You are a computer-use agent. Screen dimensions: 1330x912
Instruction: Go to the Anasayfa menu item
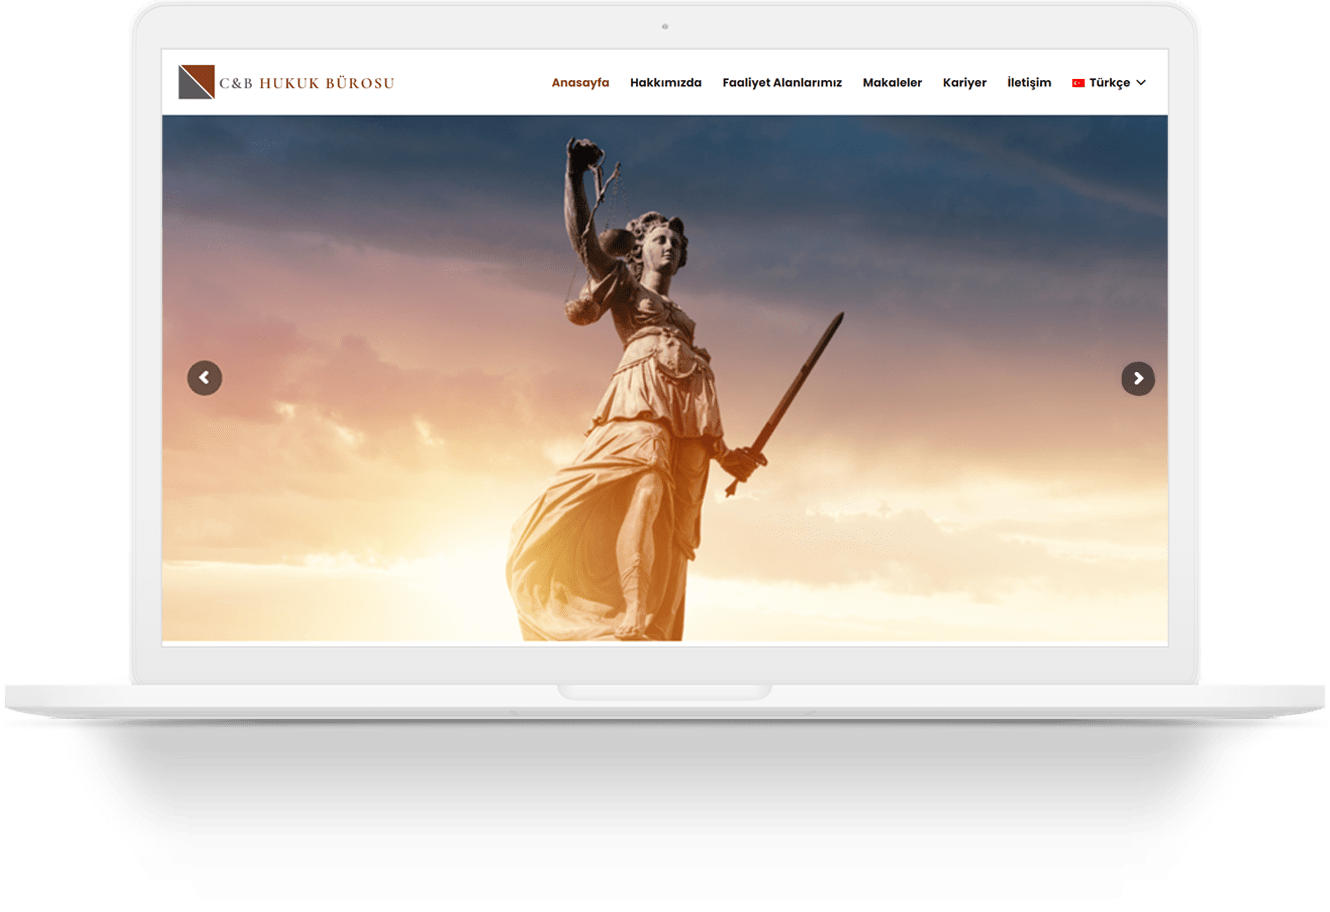580,83
